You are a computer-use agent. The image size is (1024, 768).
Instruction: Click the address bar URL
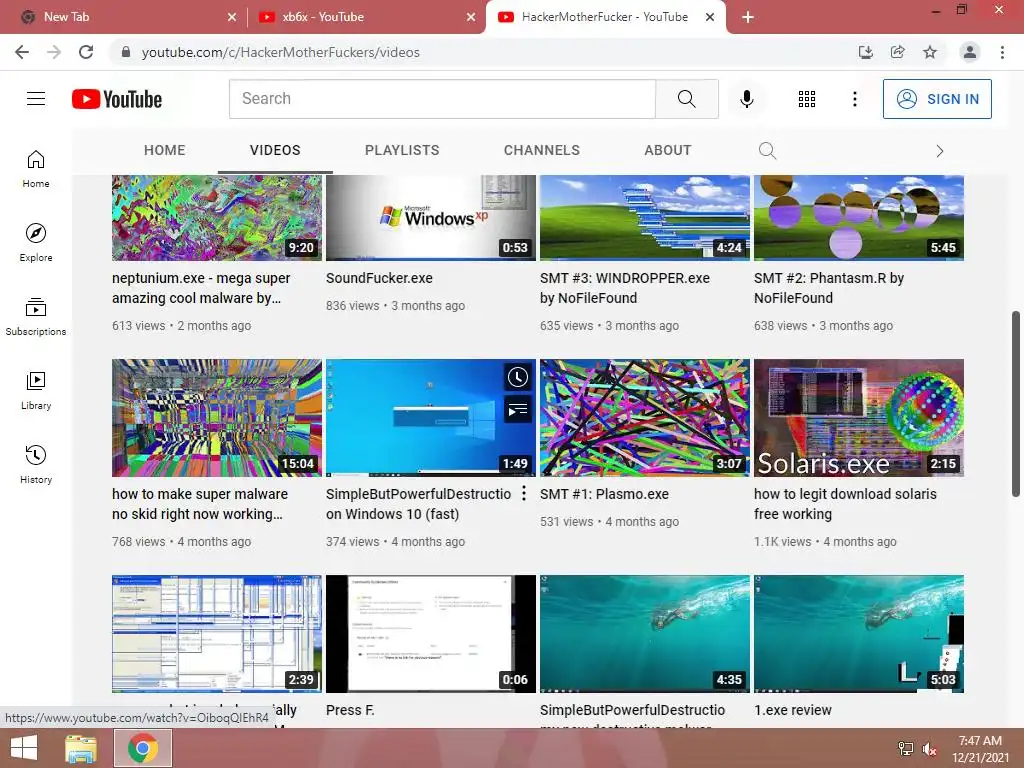point(281,52)
